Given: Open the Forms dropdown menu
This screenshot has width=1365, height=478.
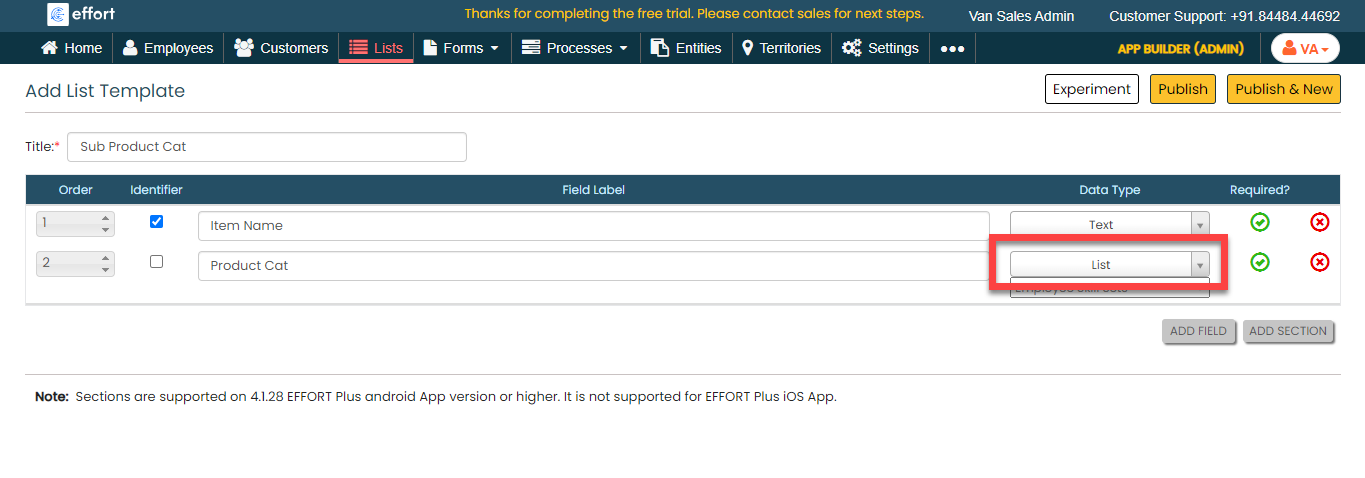Looking at the screenshot, I should (x=461, y=48).
